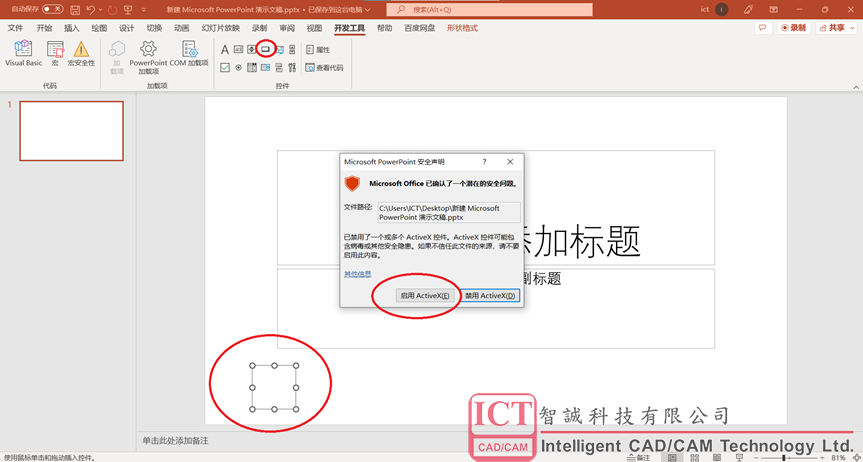
Task: Select the Image ActiveX control
Action: point(280,50)
